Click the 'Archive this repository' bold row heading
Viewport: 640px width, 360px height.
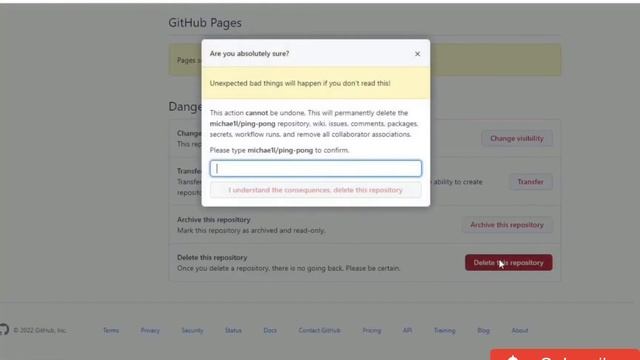click(x=213, y=220)
